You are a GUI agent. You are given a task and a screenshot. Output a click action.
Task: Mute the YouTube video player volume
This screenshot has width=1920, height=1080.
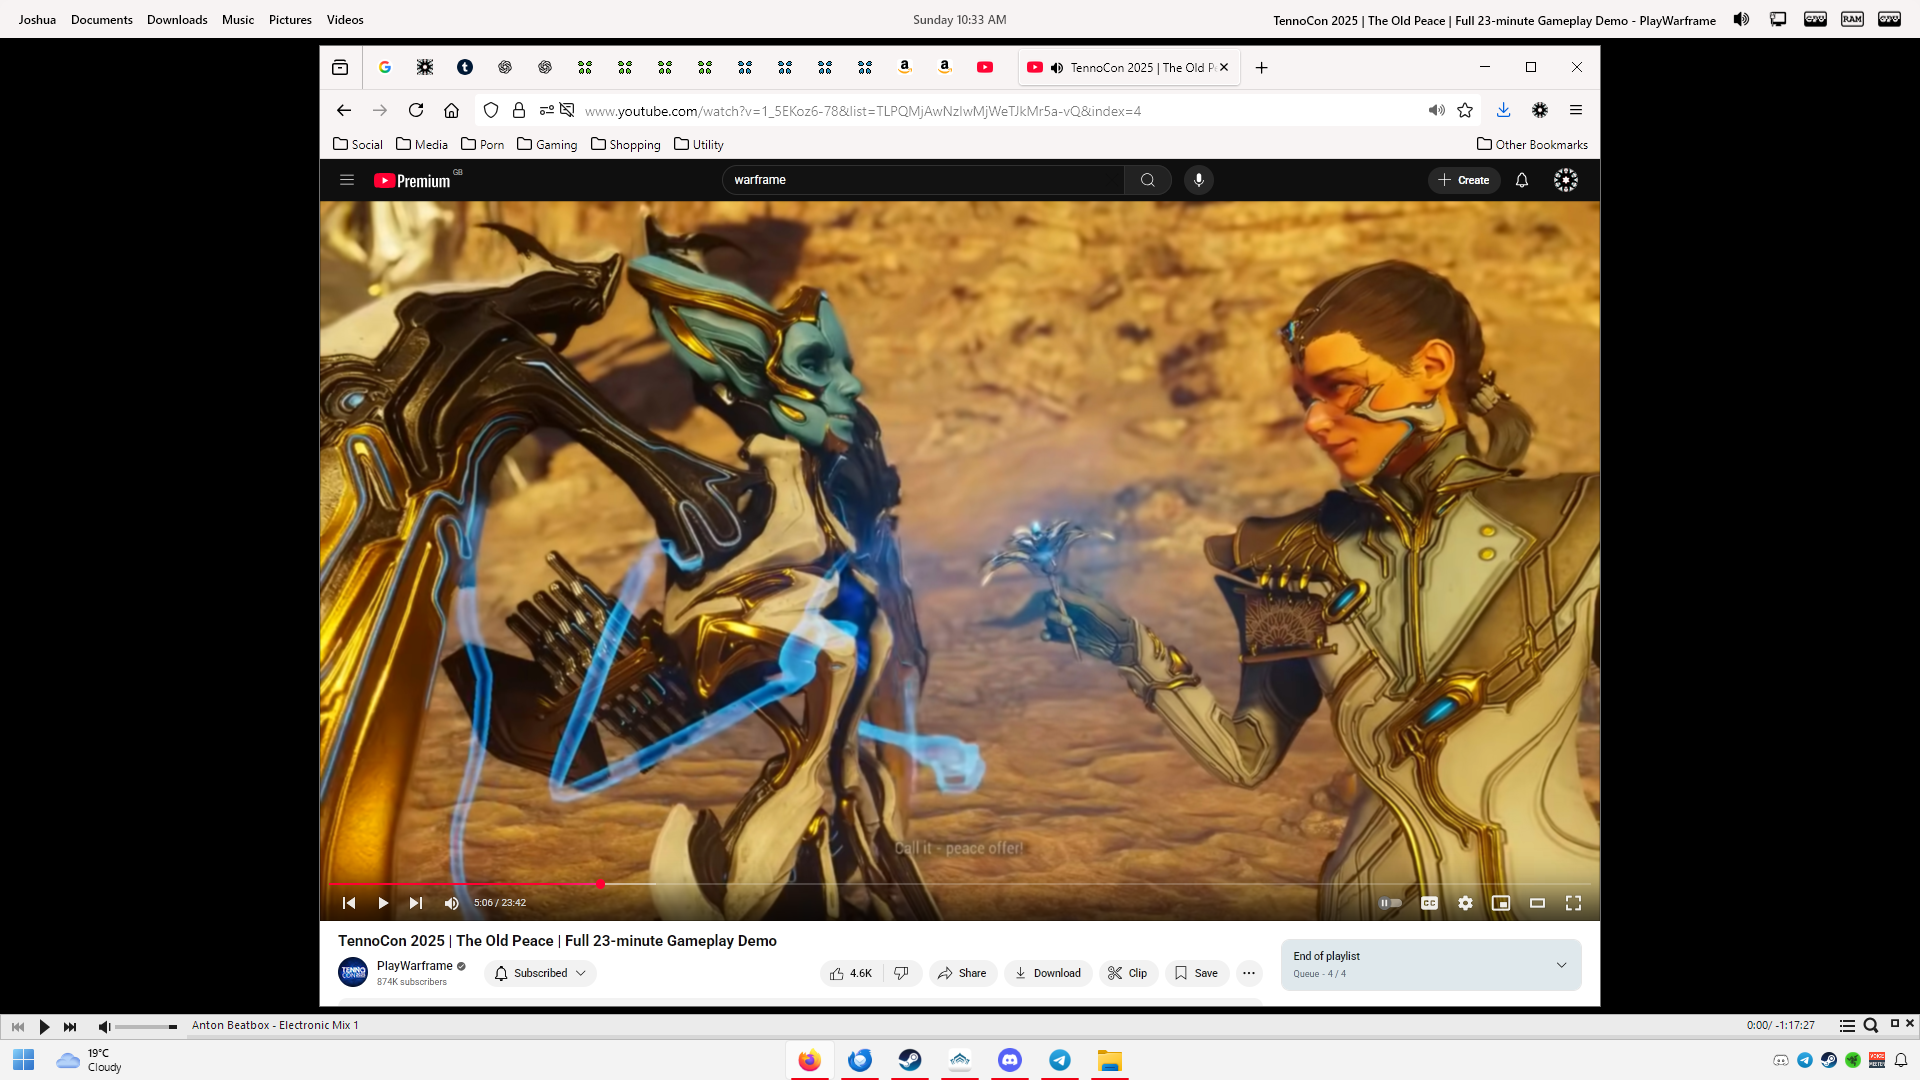[x=452, y=903]
